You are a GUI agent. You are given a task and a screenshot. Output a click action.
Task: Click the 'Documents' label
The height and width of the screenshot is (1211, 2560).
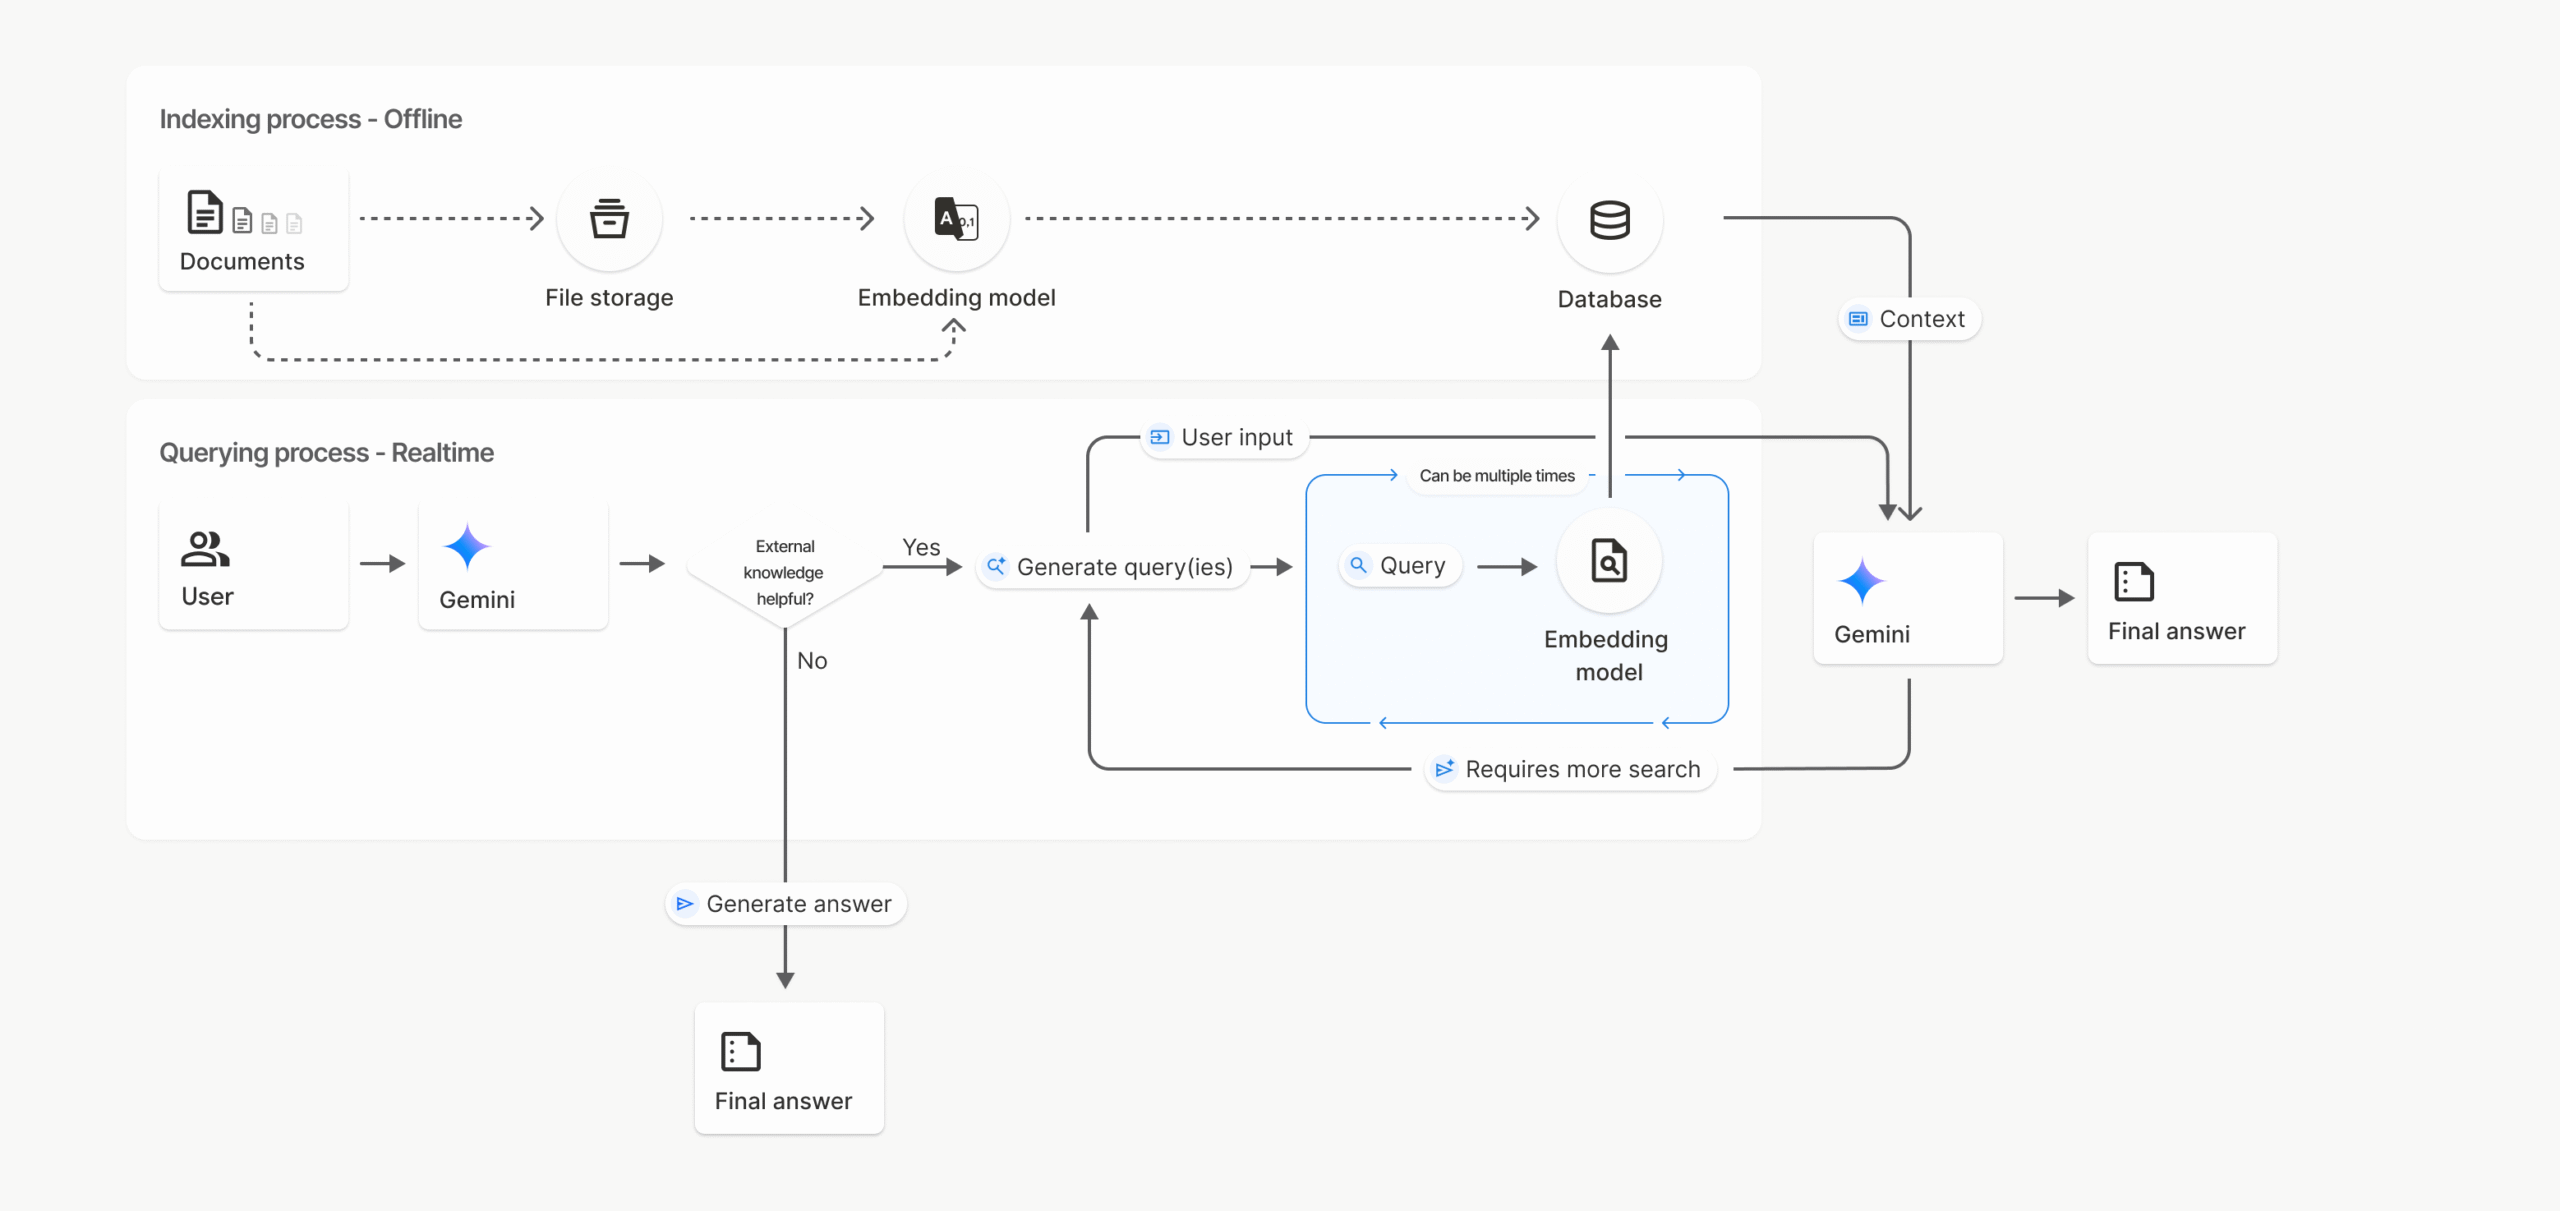[x=242, y=262]
